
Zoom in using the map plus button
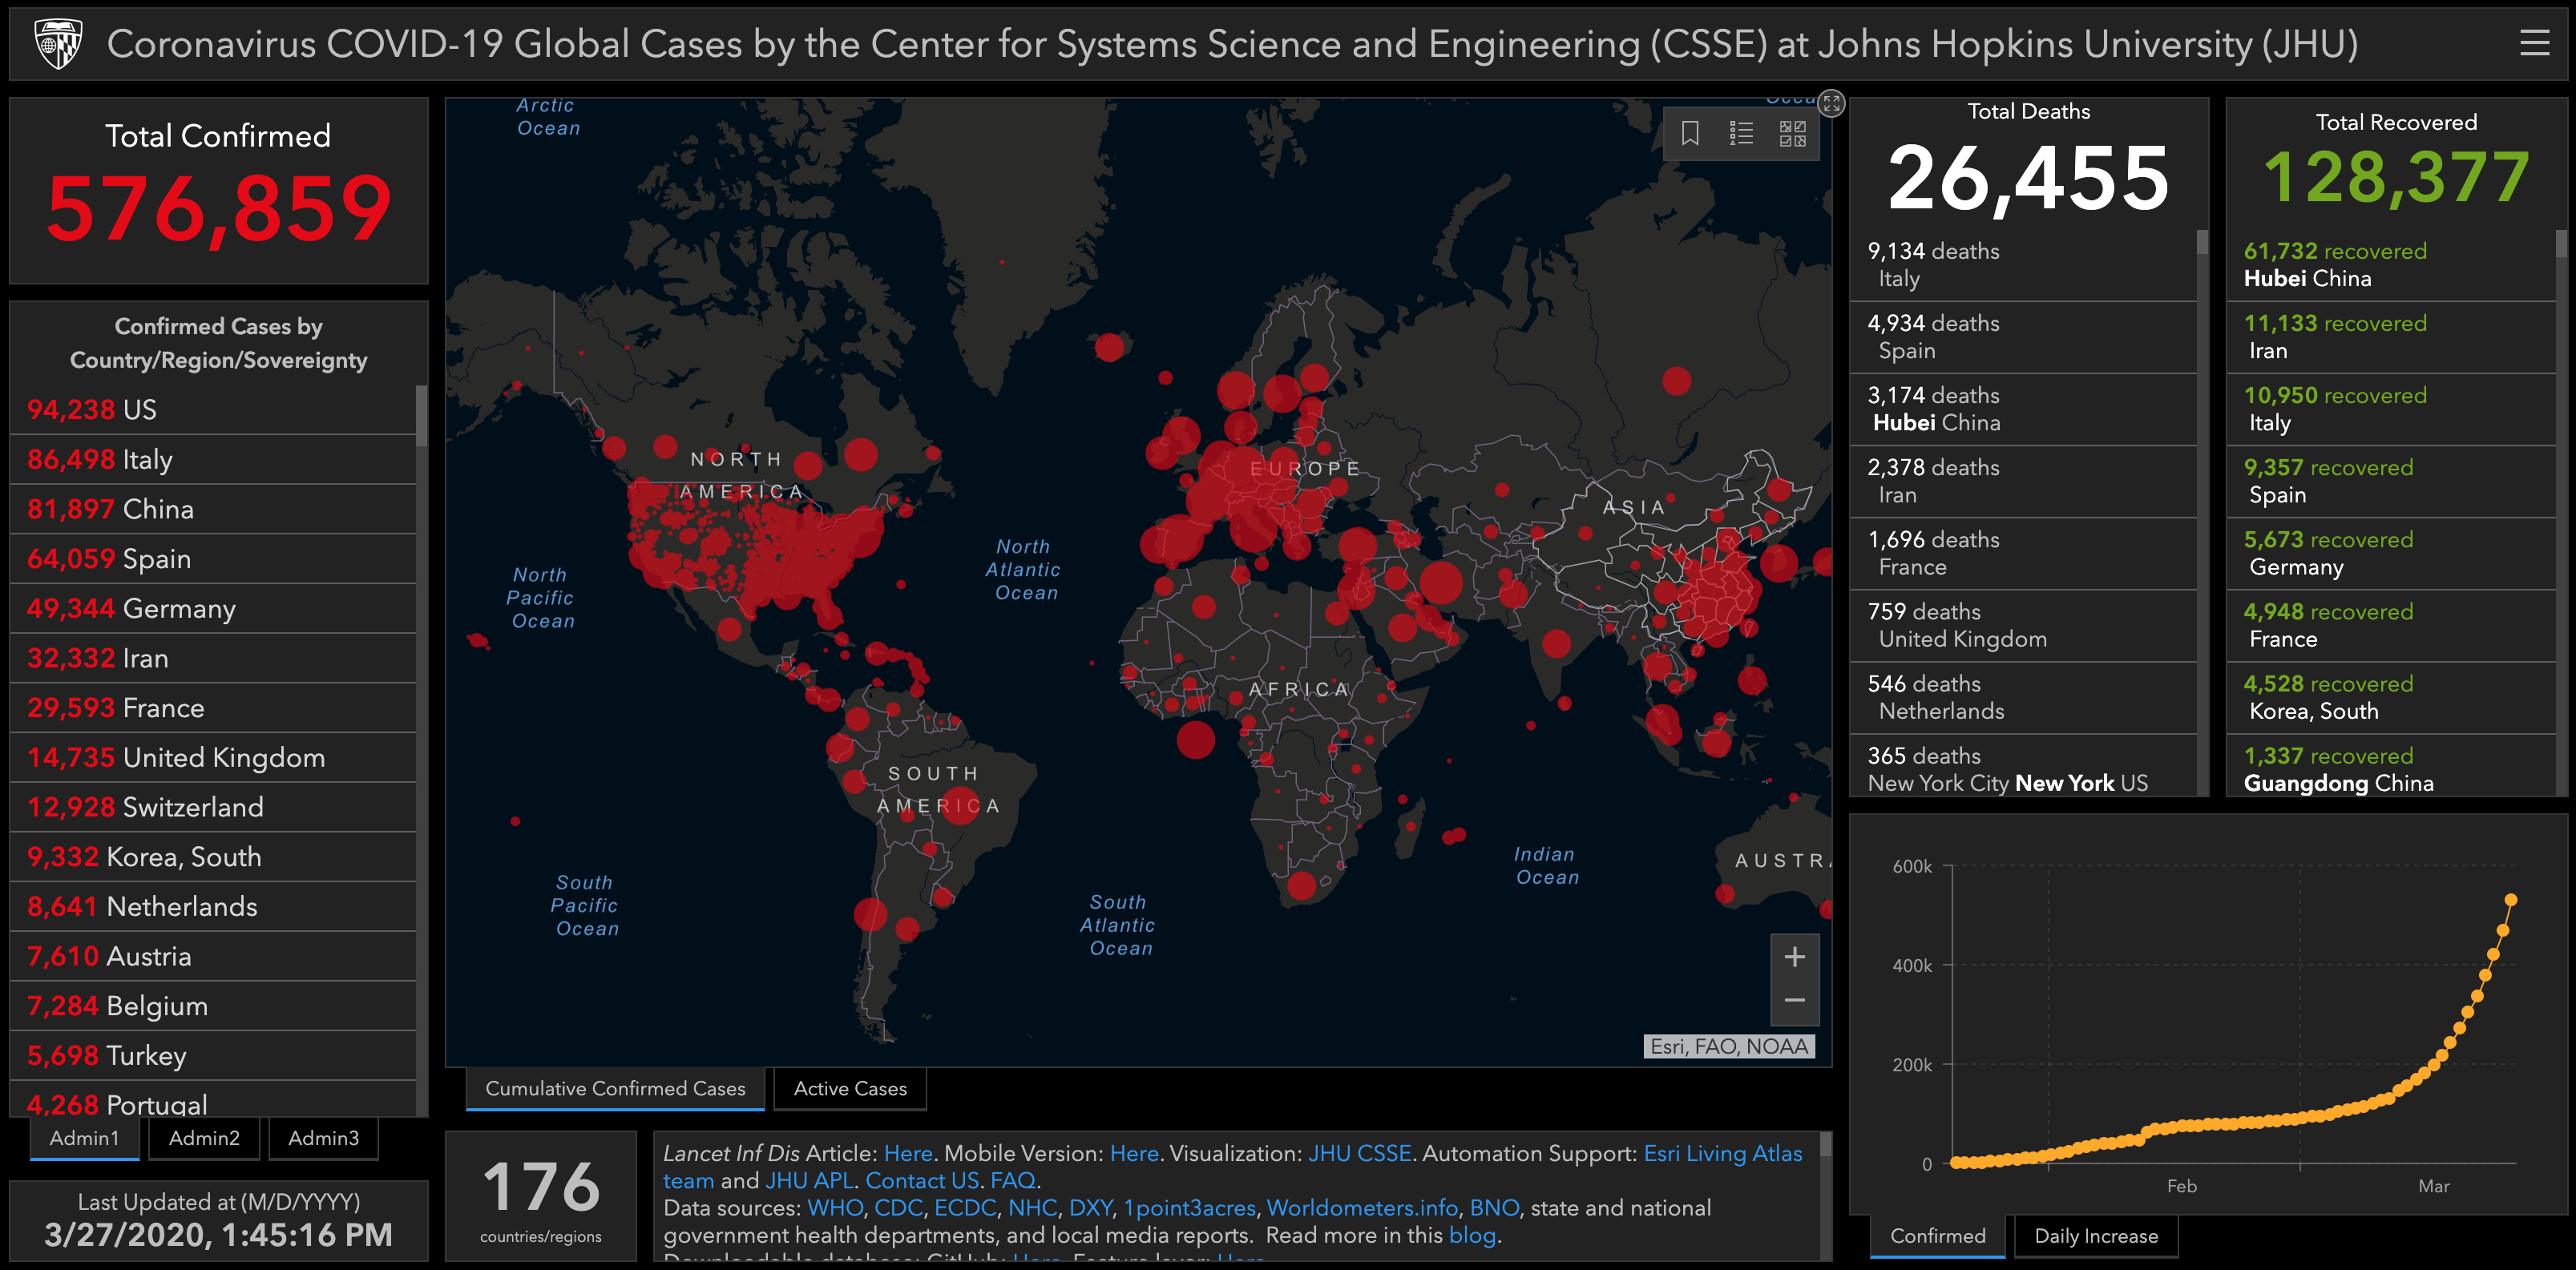1795,957
